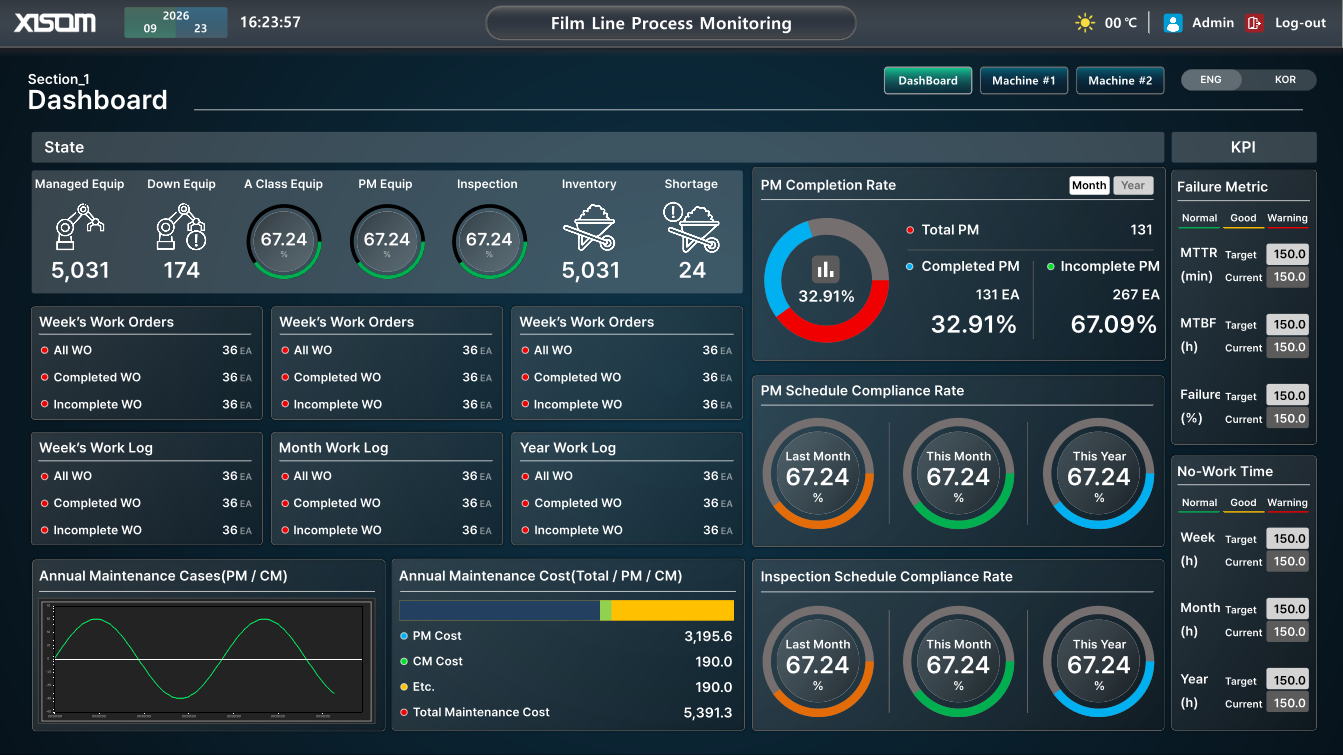Switch language to ENG
Screen dimensions: 1343x755
tap(1211, 80)
